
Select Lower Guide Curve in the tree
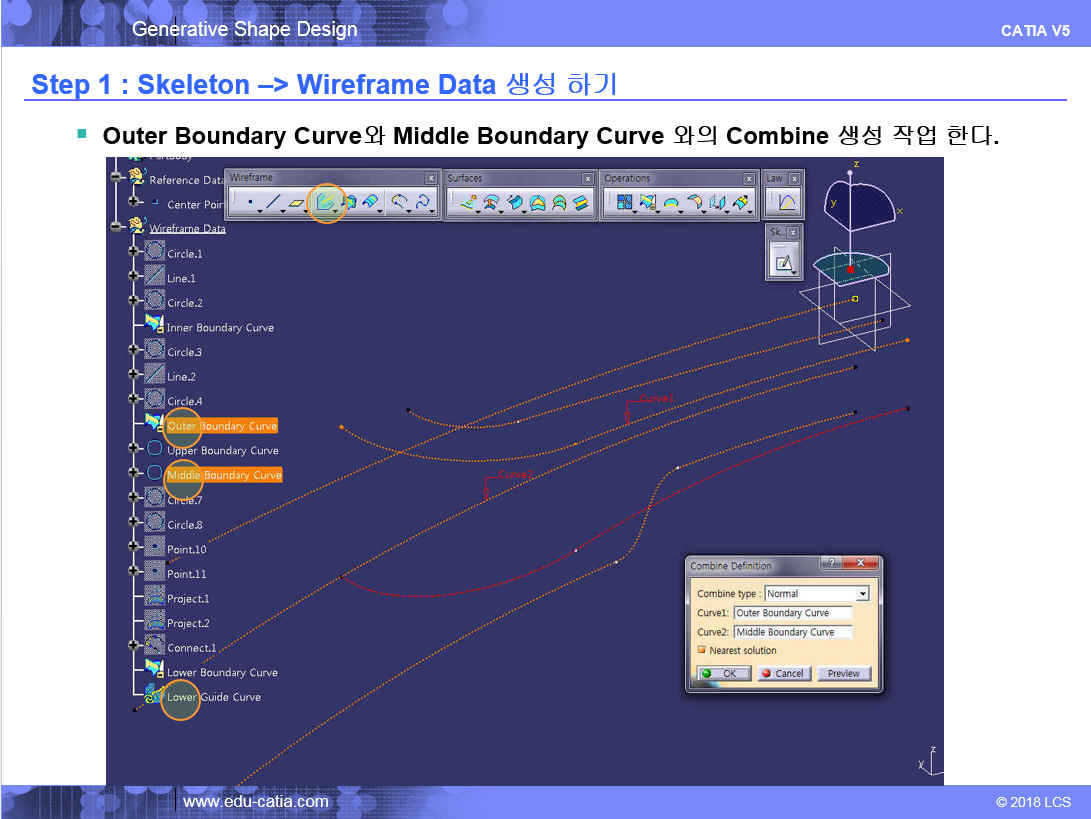(213, 697)
